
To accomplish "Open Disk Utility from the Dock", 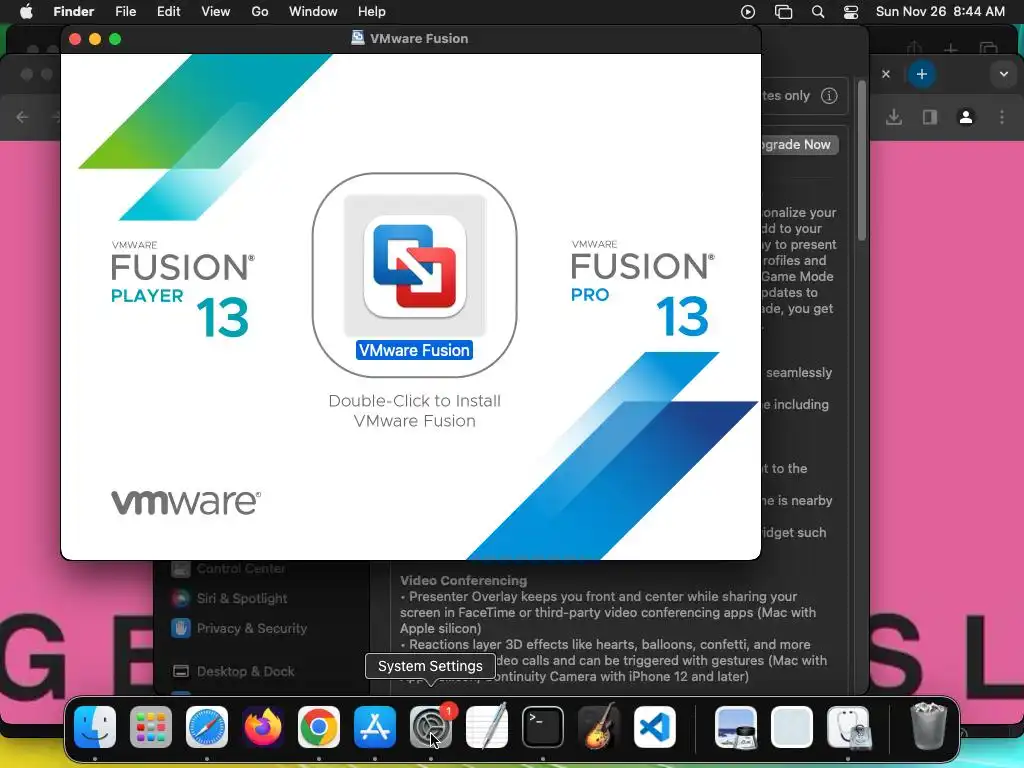I will [848, 727].
